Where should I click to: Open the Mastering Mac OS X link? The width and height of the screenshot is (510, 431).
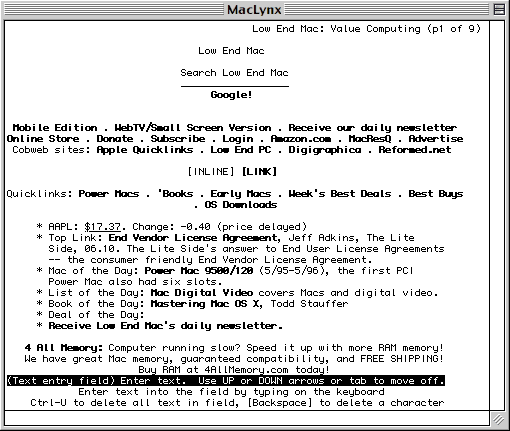tap(205, 304)
